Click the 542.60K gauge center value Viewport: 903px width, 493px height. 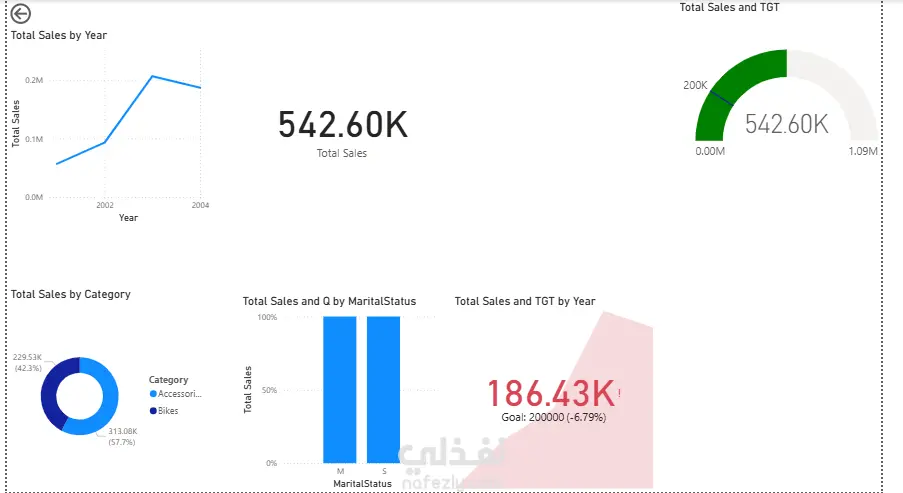[x=787, y=124]
